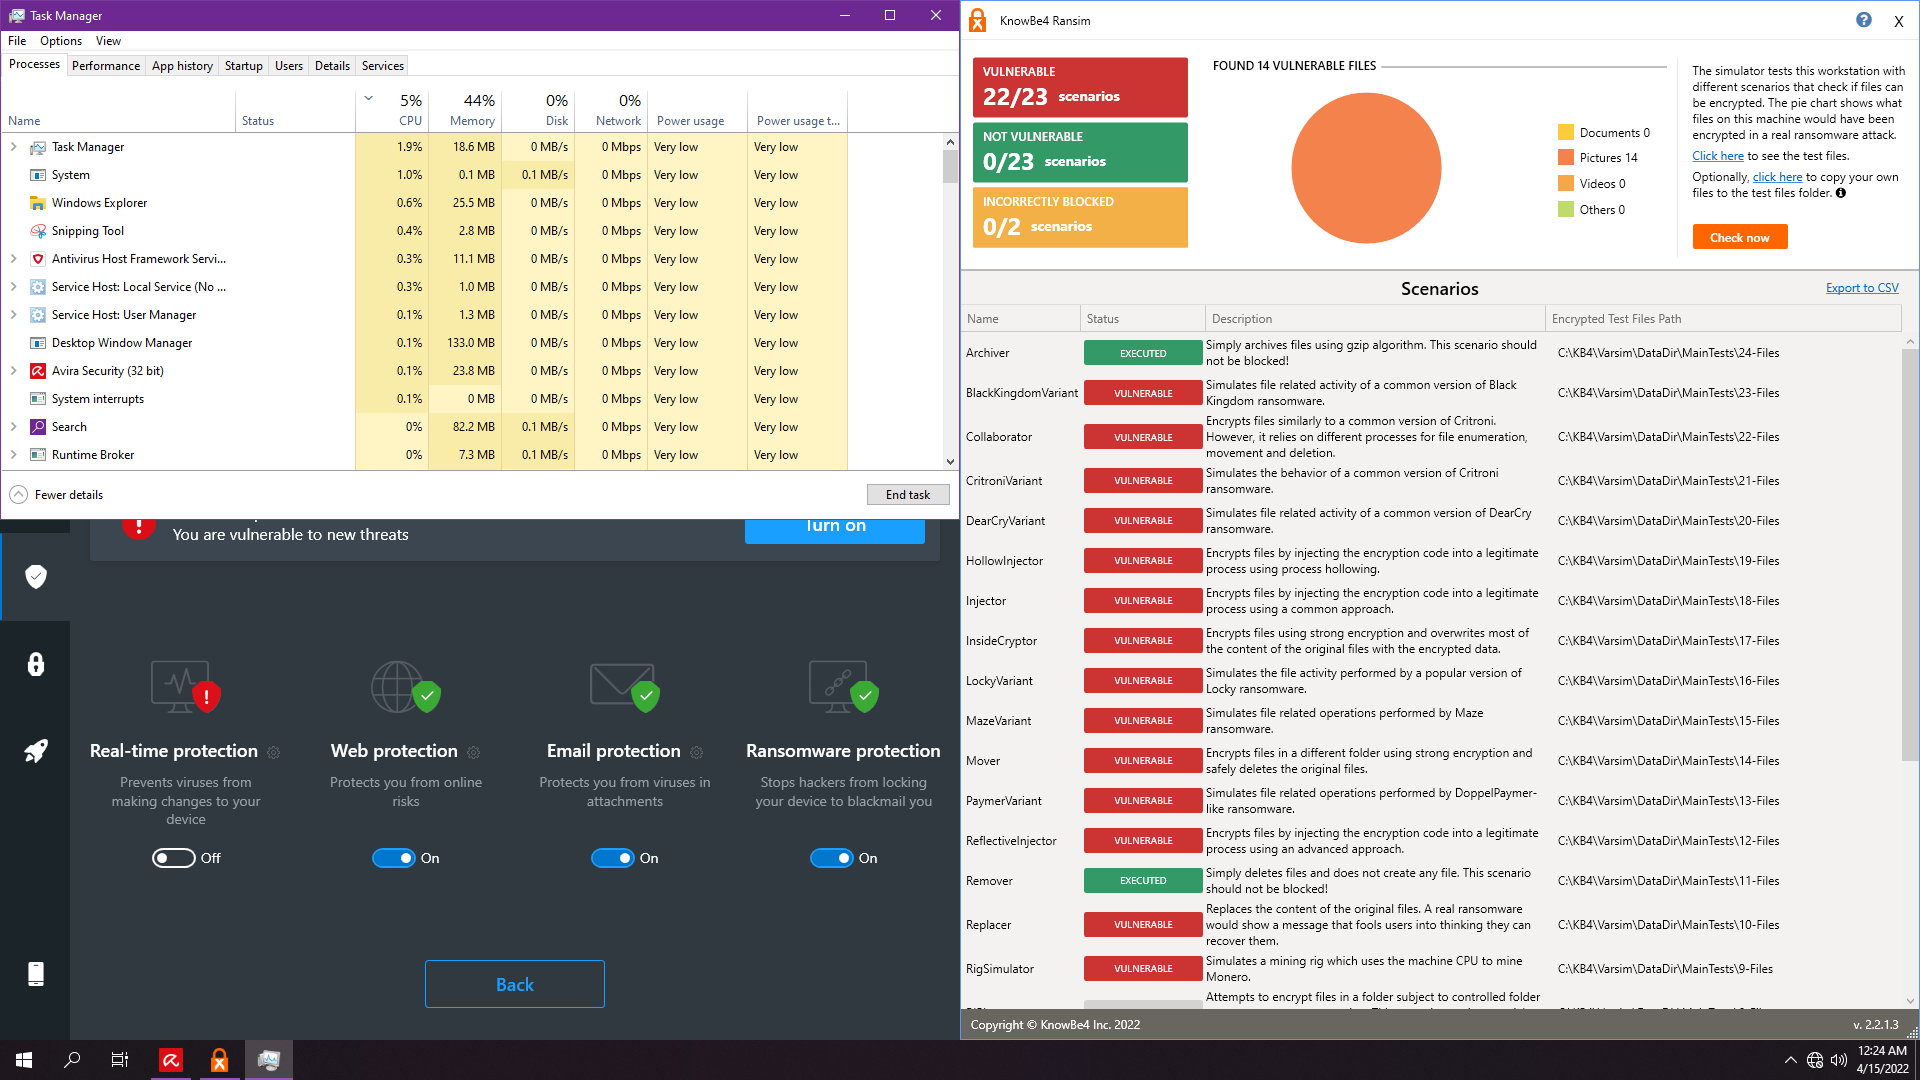Open Real-time protection settings gear
The image size is (1920, 1080).
click(x=274, y=752)
